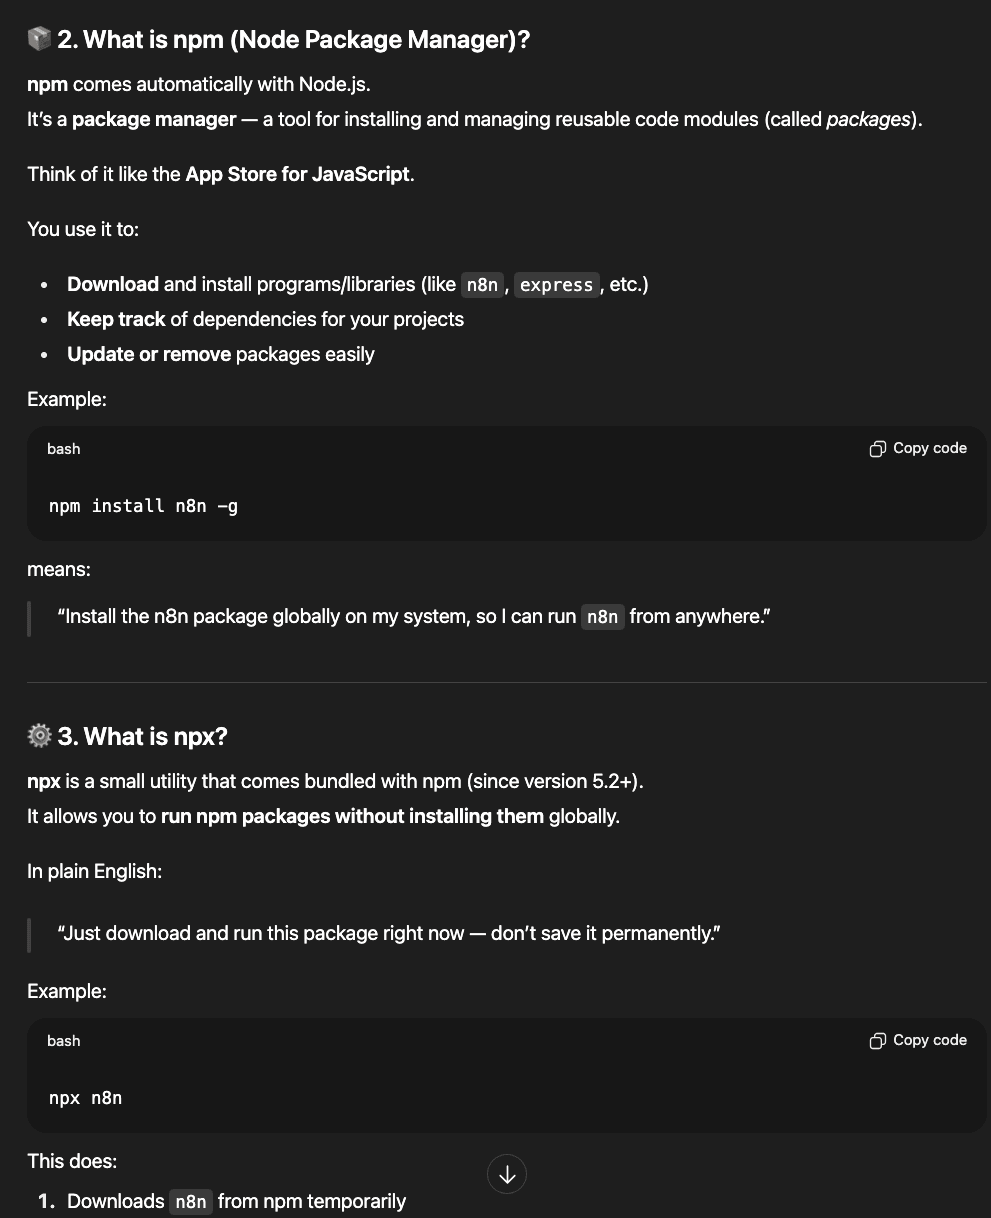Click the package box emoji beside the npm heading
Image resolution: width=991 pixels, height=1218 pixels.
coord(39,39)
